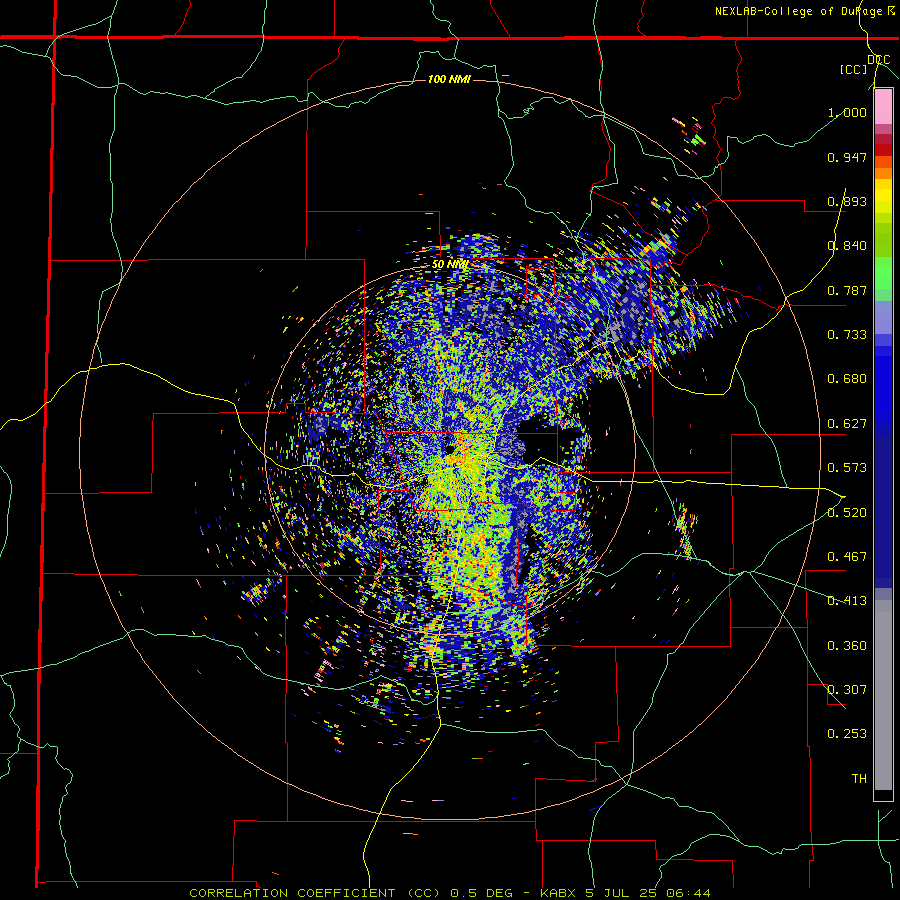900x900 pixels.
Task: Click the 0.520 legend value
Action: [847, 513]
